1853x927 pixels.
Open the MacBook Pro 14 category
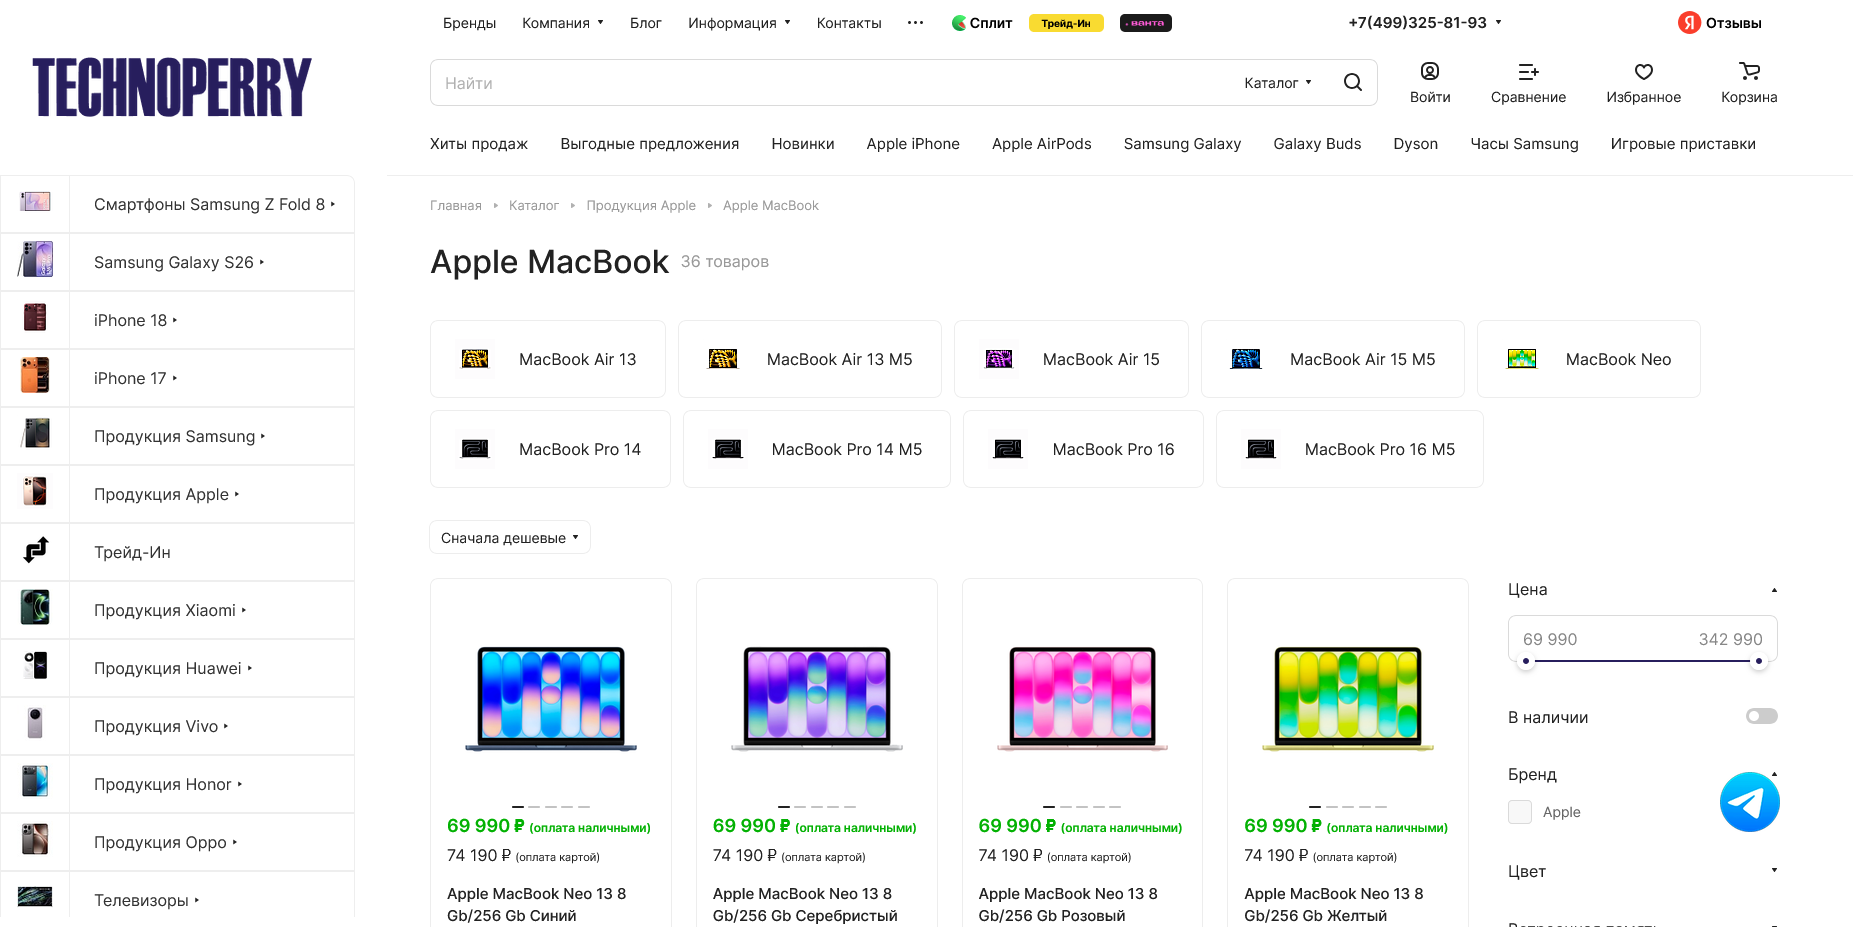point(550,449)
